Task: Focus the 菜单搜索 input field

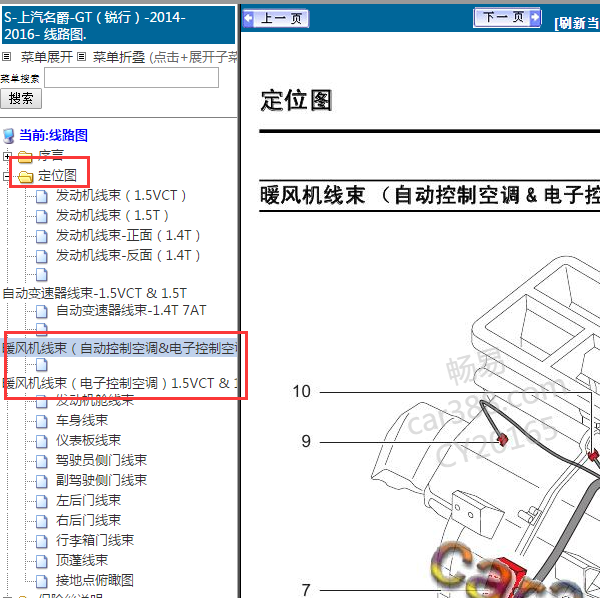Action: 132,78
